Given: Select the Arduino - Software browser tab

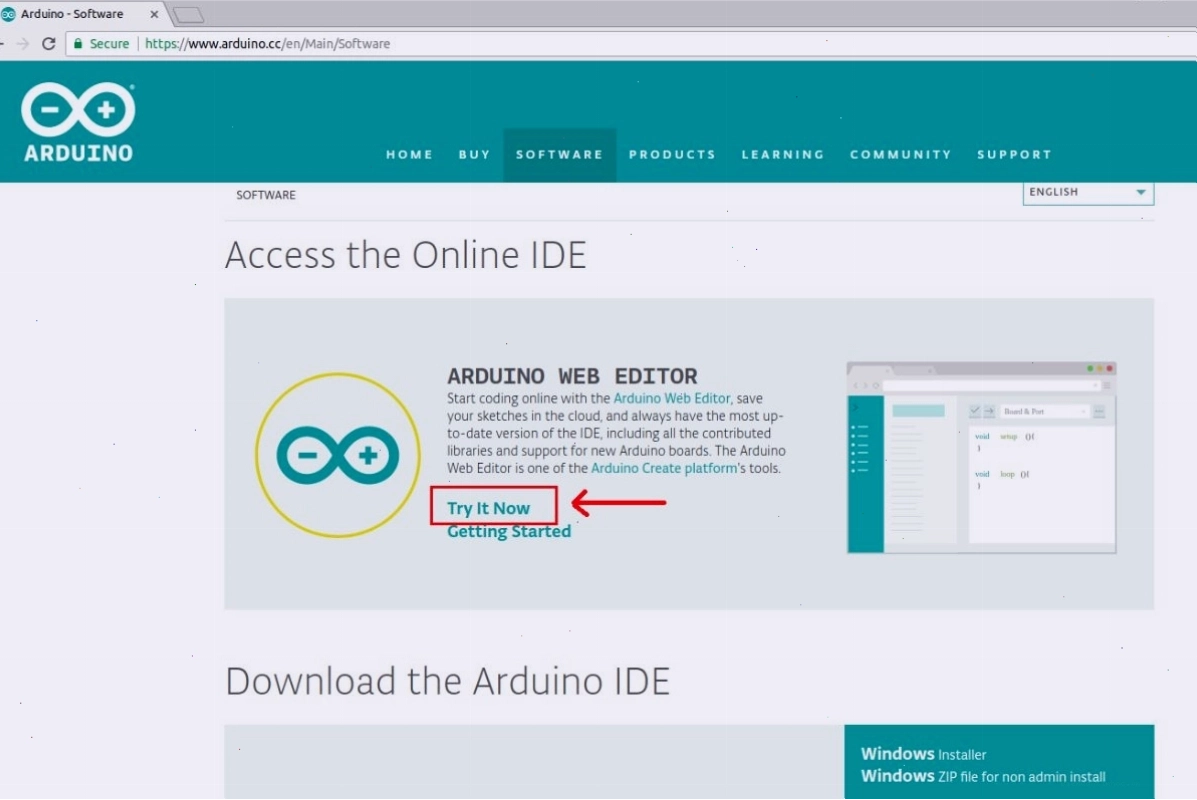Looking at the screenshot, I should [x=80, y=14].
